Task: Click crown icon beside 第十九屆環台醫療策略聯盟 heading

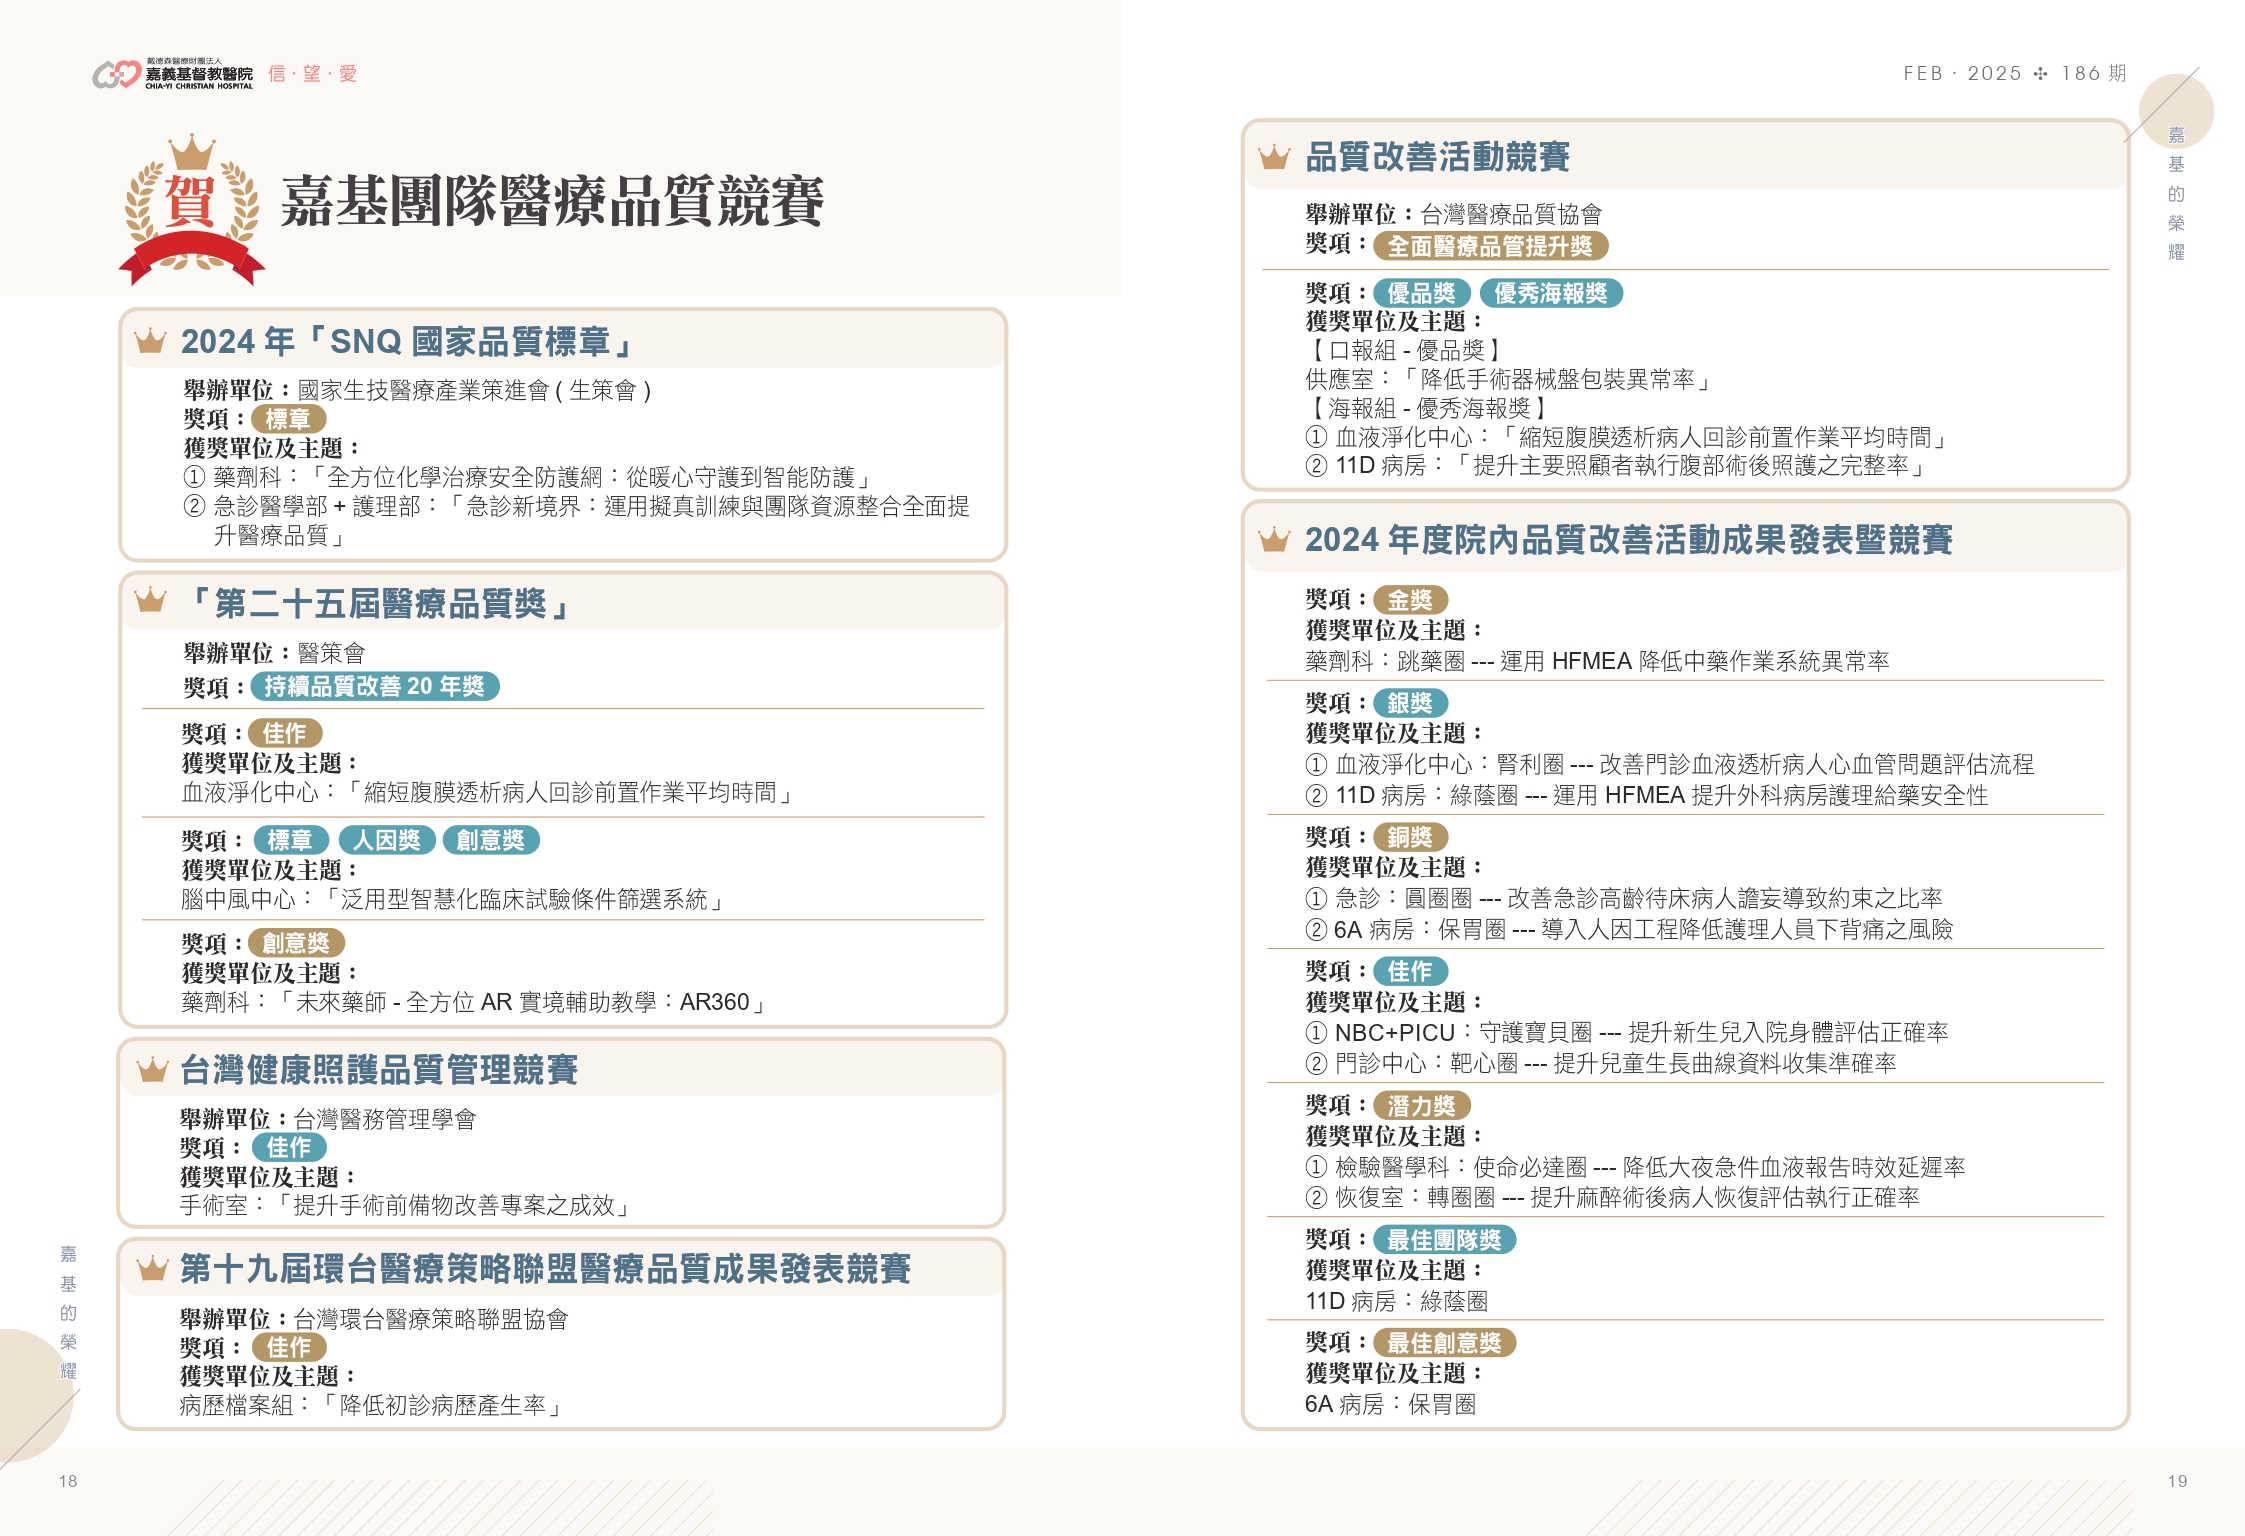Action: tap(151, 1269)
